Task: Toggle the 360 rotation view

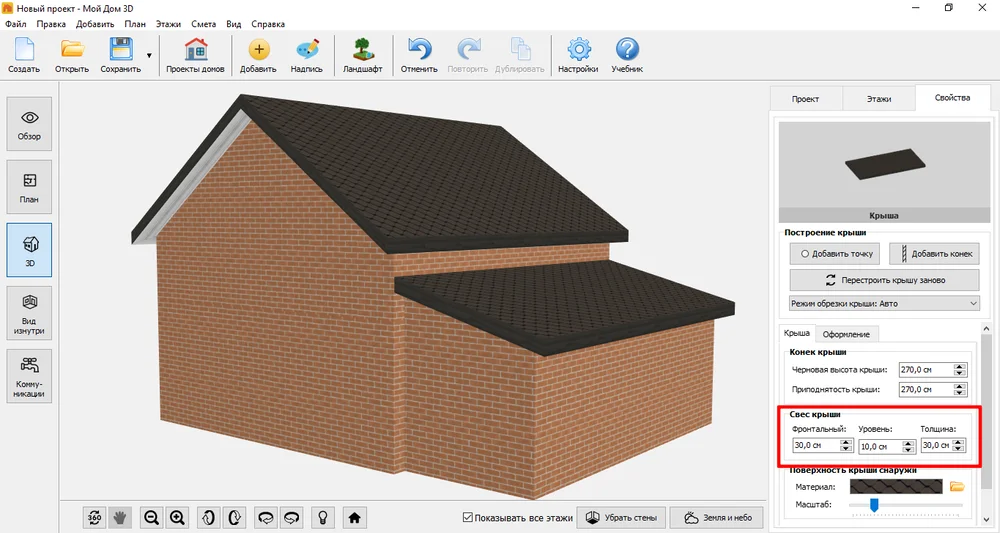Action: pos(94,518)
